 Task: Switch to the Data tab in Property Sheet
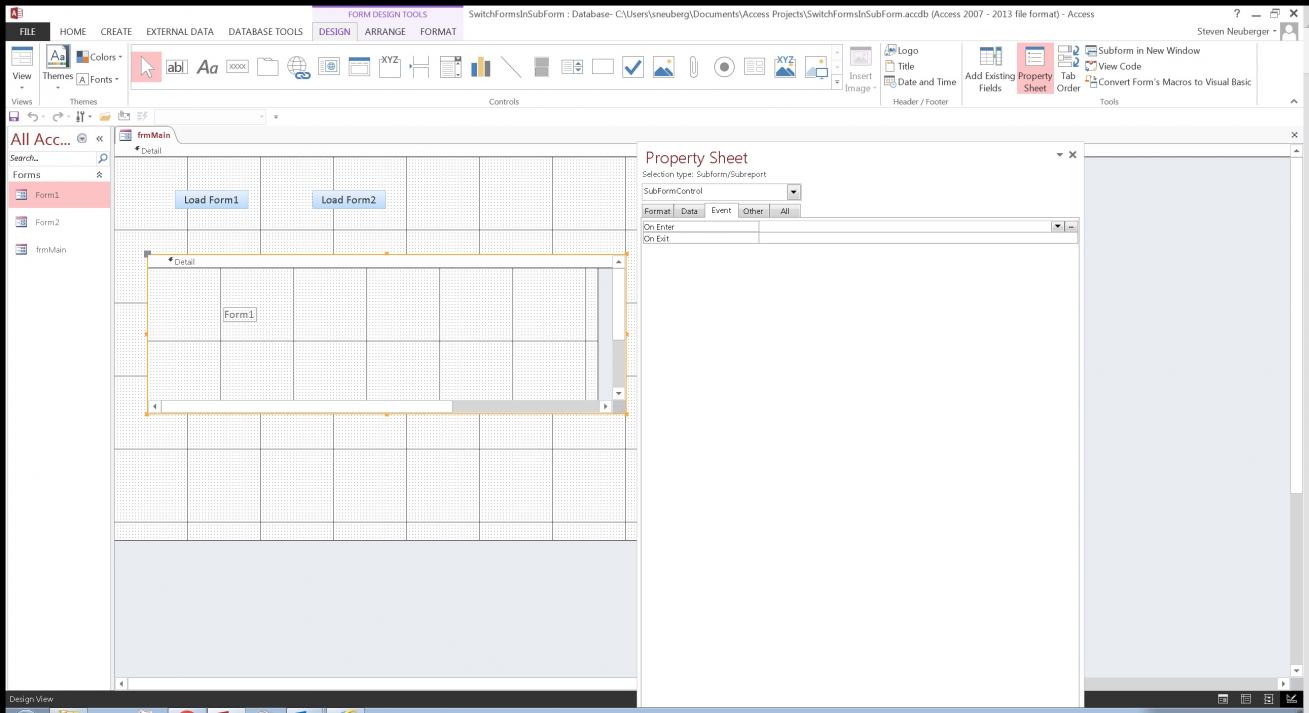coord(689,211)
